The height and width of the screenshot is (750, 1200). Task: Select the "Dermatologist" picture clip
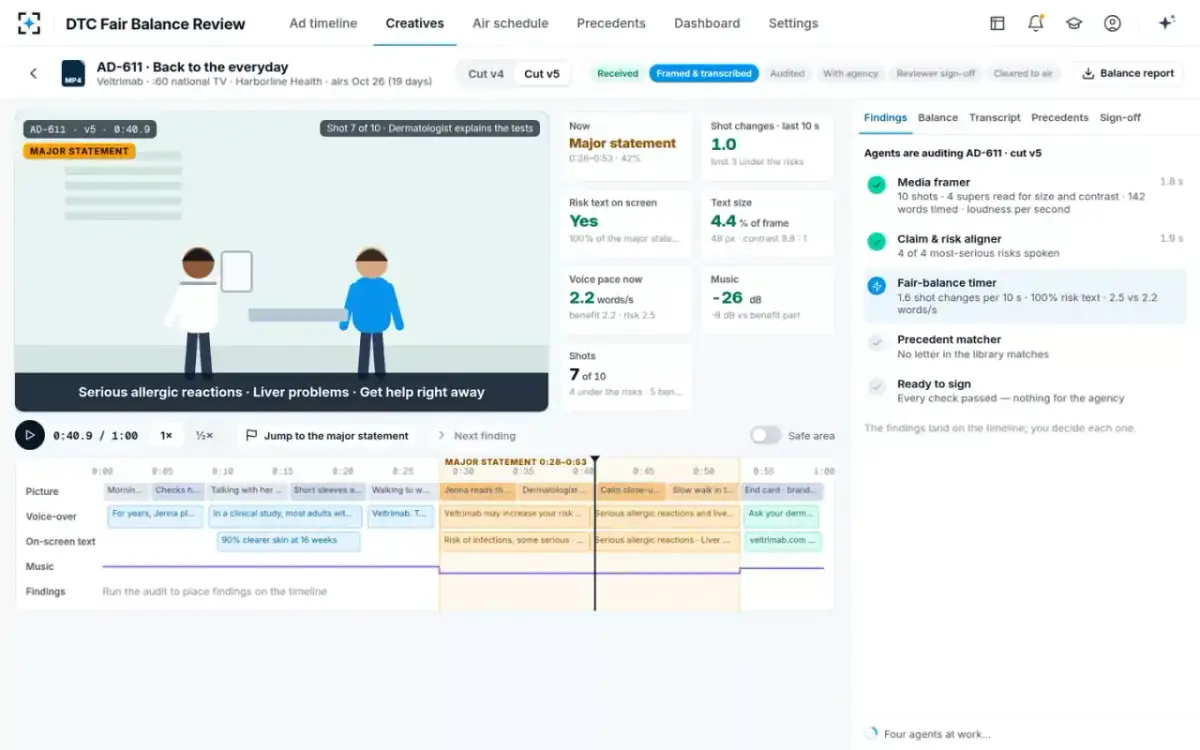click(x=555, y=491)
